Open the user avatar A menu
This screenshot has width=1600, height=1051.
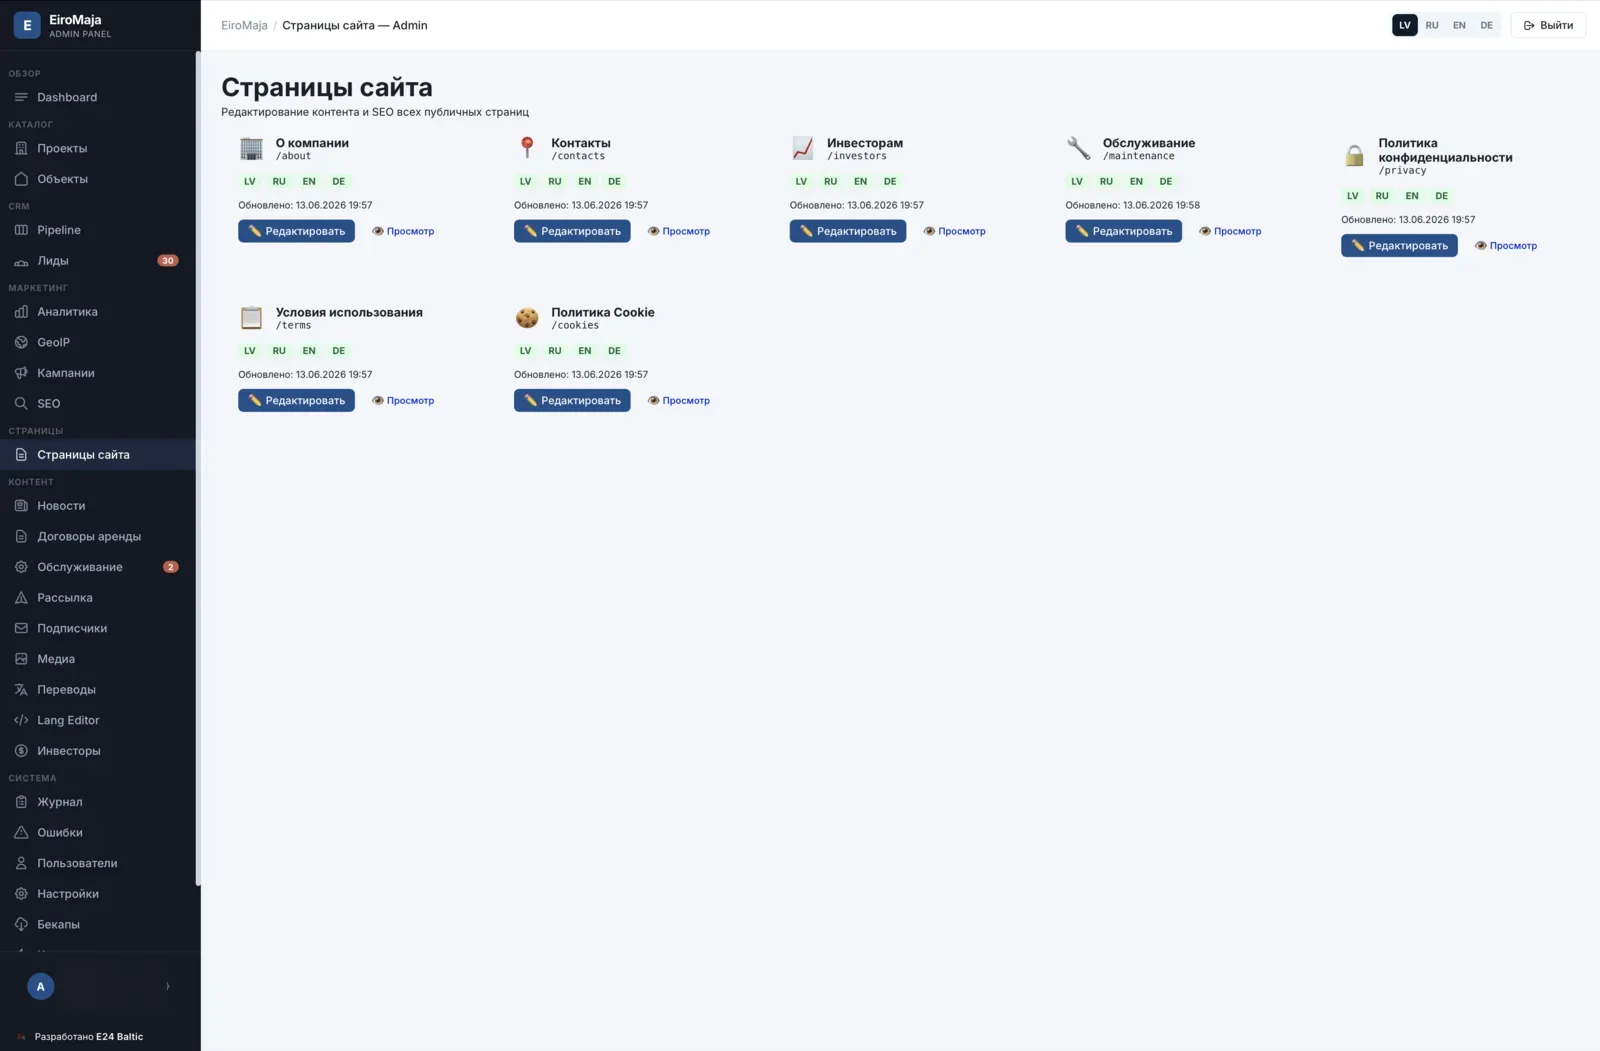(x=40, y=986)
